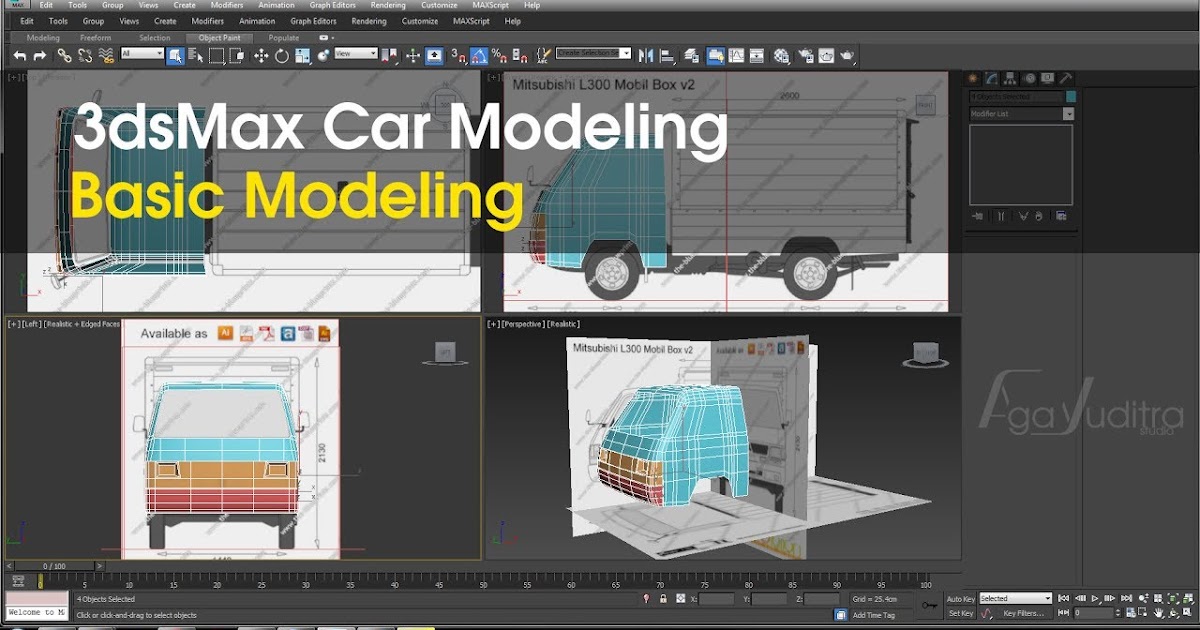Image resolution: width=1200 pixels, height=630 pixels.
Task: Open Render Setup
Action: (807, 55)
